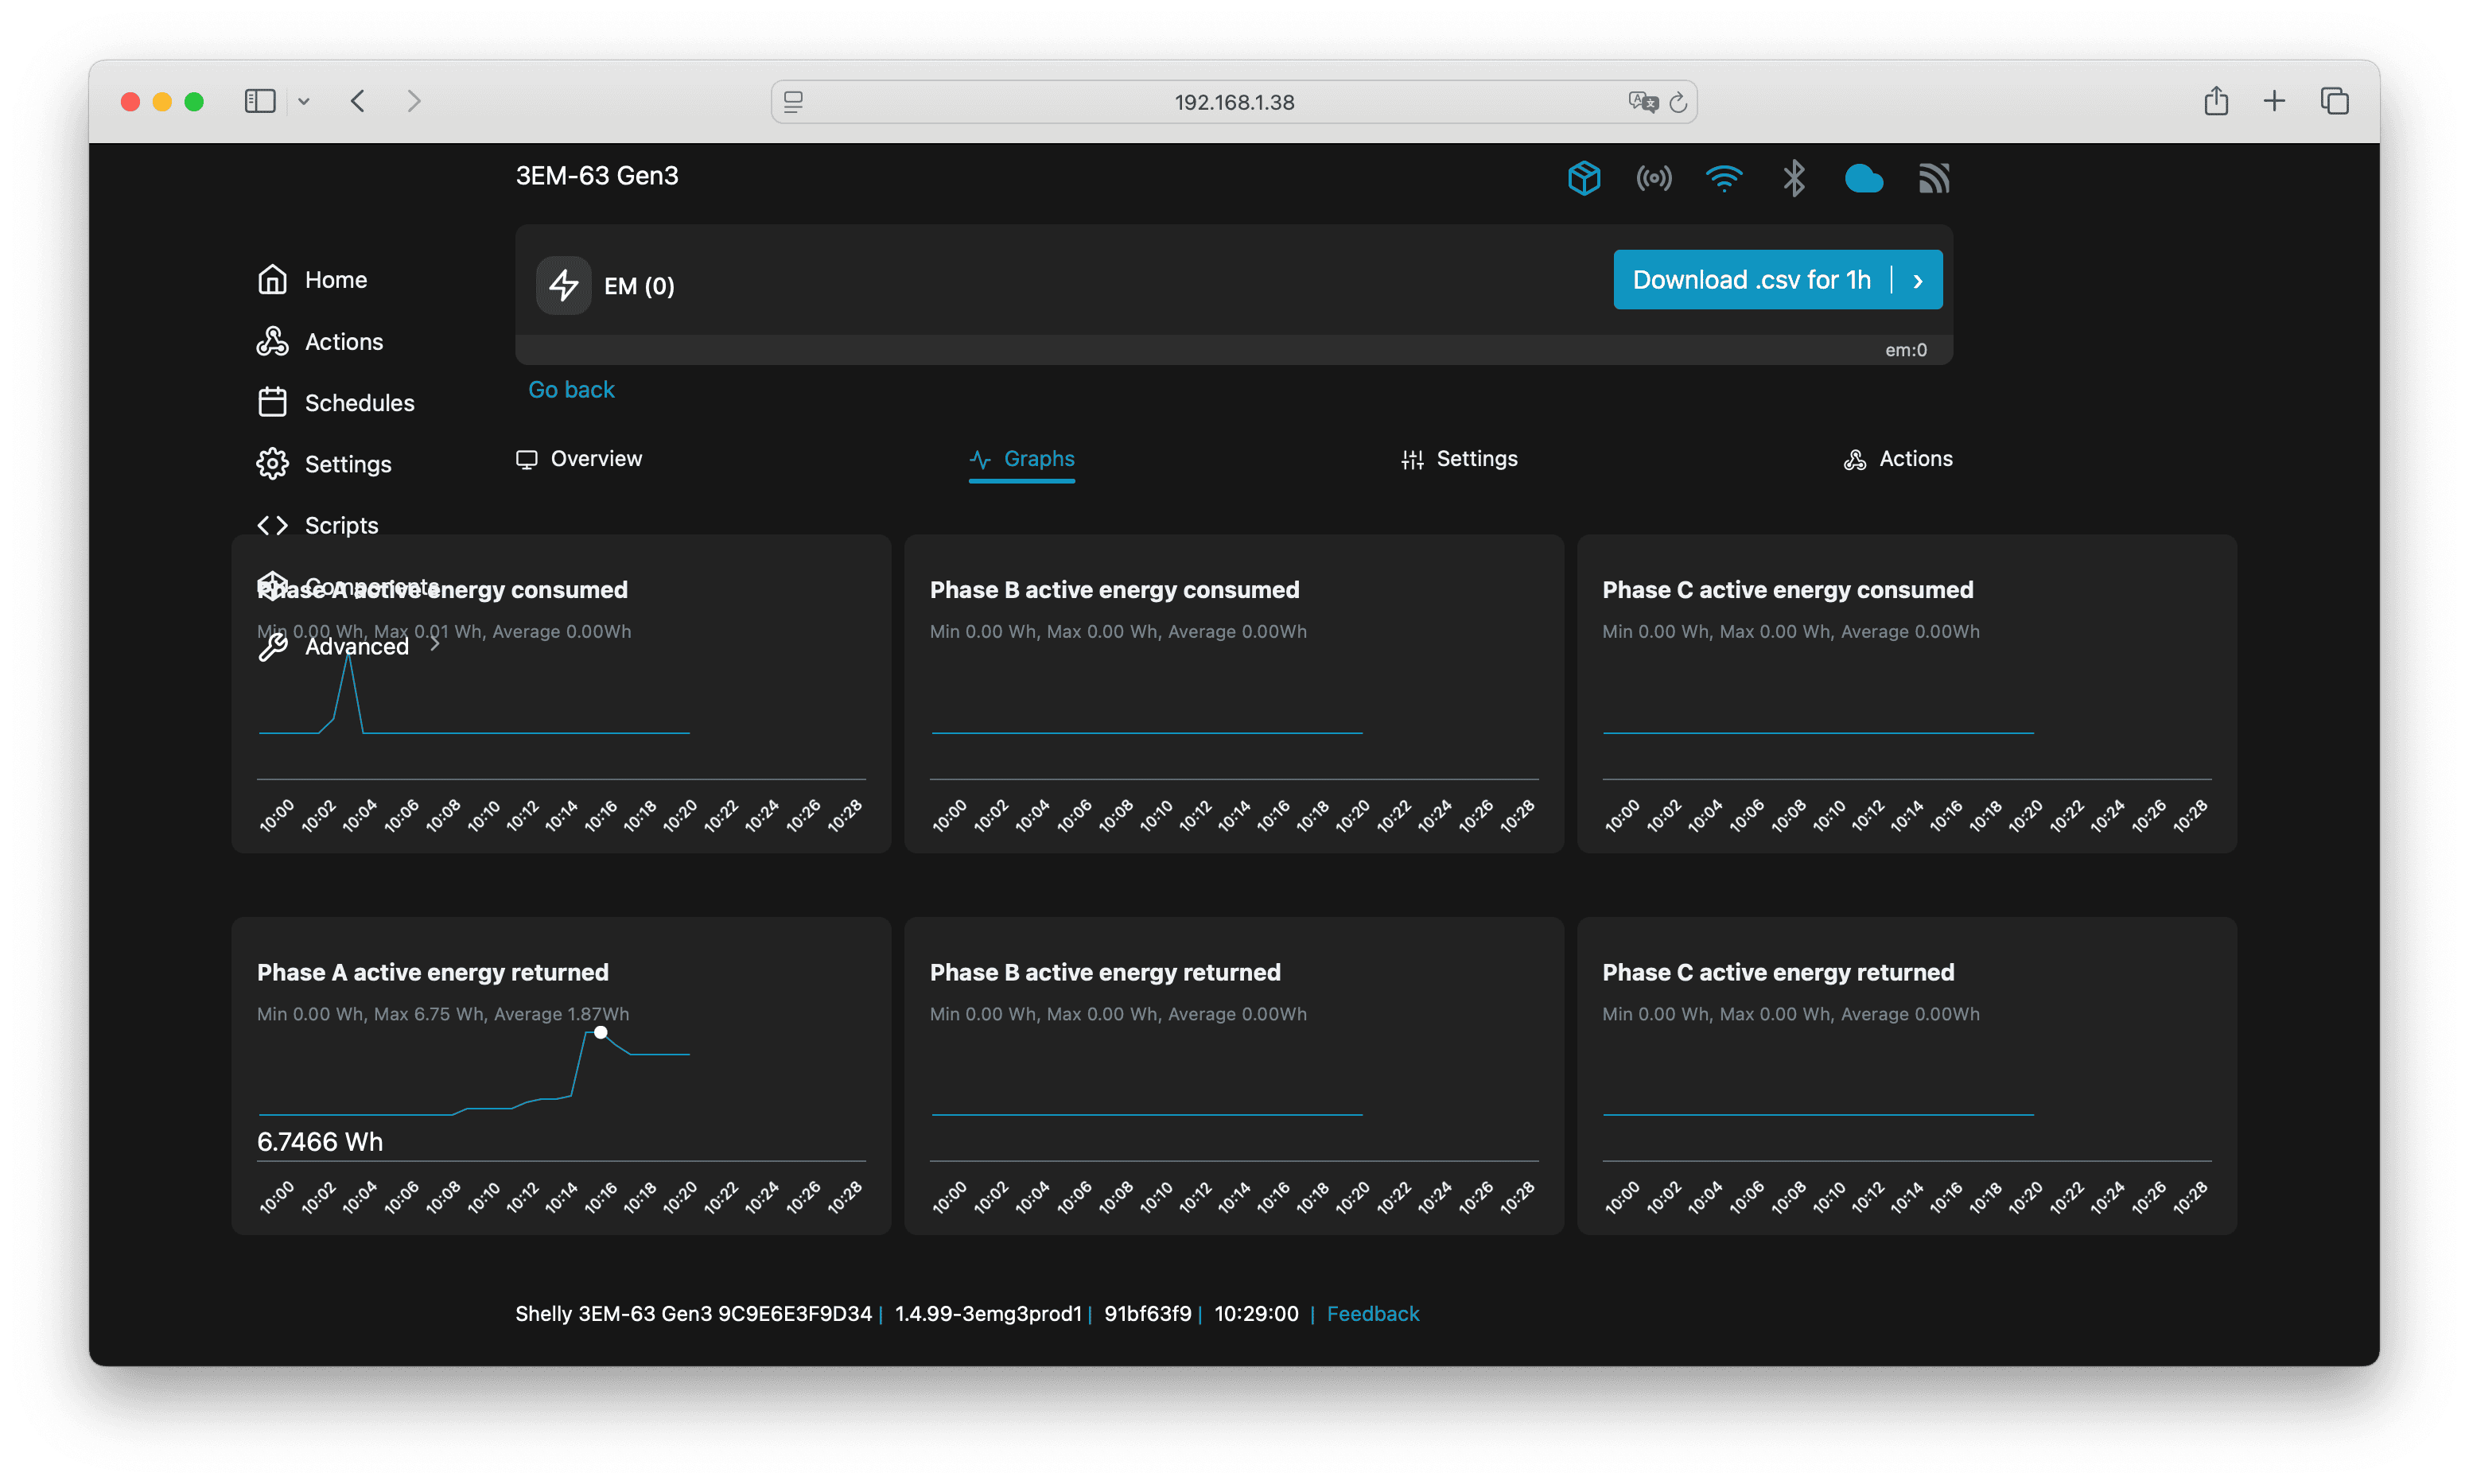Image resolution: width=2469 pixels, height=1484 pixels.
Task: Click the firmware version 1.4.99-3emg3prod1 text
Action: click(x=988, y=1314)
